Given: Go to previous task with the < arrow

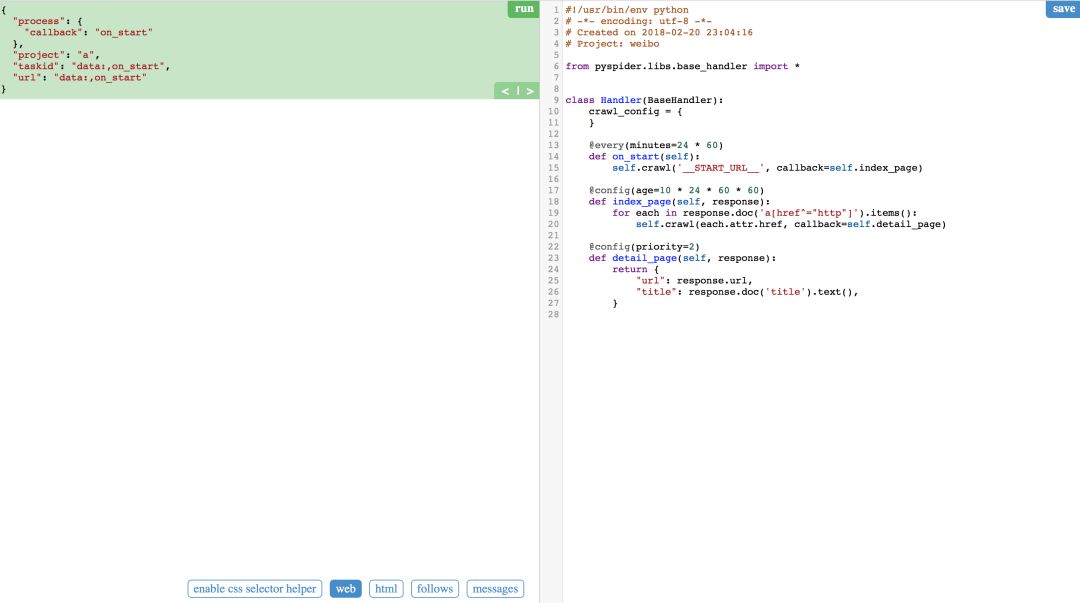Looking at the screenshot, I should click(x=506, y=91).
